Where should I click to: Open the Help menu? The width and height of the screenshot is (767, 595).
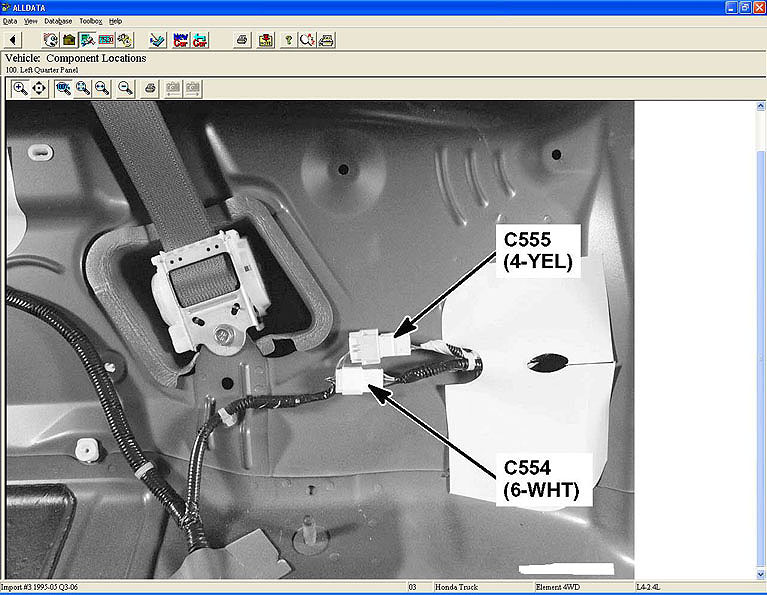tap(115, 20)
